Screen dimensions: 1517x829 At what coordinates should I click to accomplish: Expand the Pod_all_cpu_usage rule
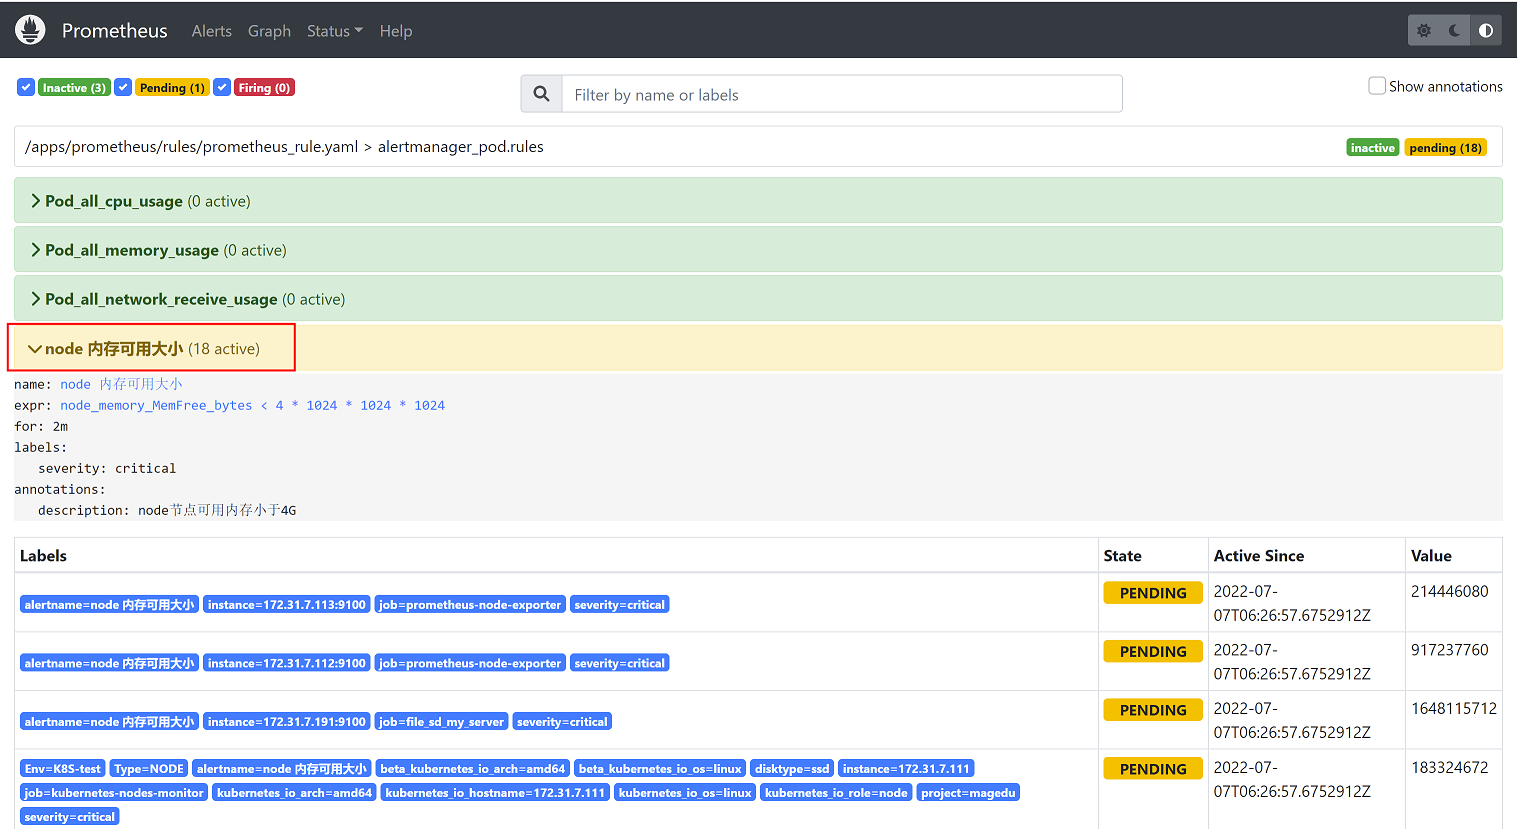click(x=113, y=201)
